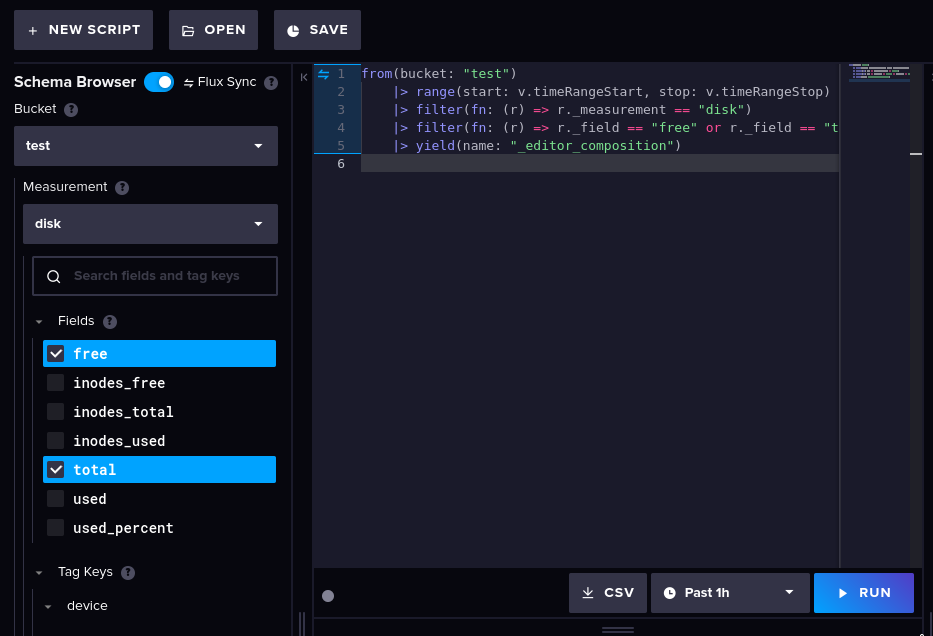Image resolution: width=933 pixels, height=636 pixels.
Task: Click the CSV download icon
Action: (x=589, y=592)
